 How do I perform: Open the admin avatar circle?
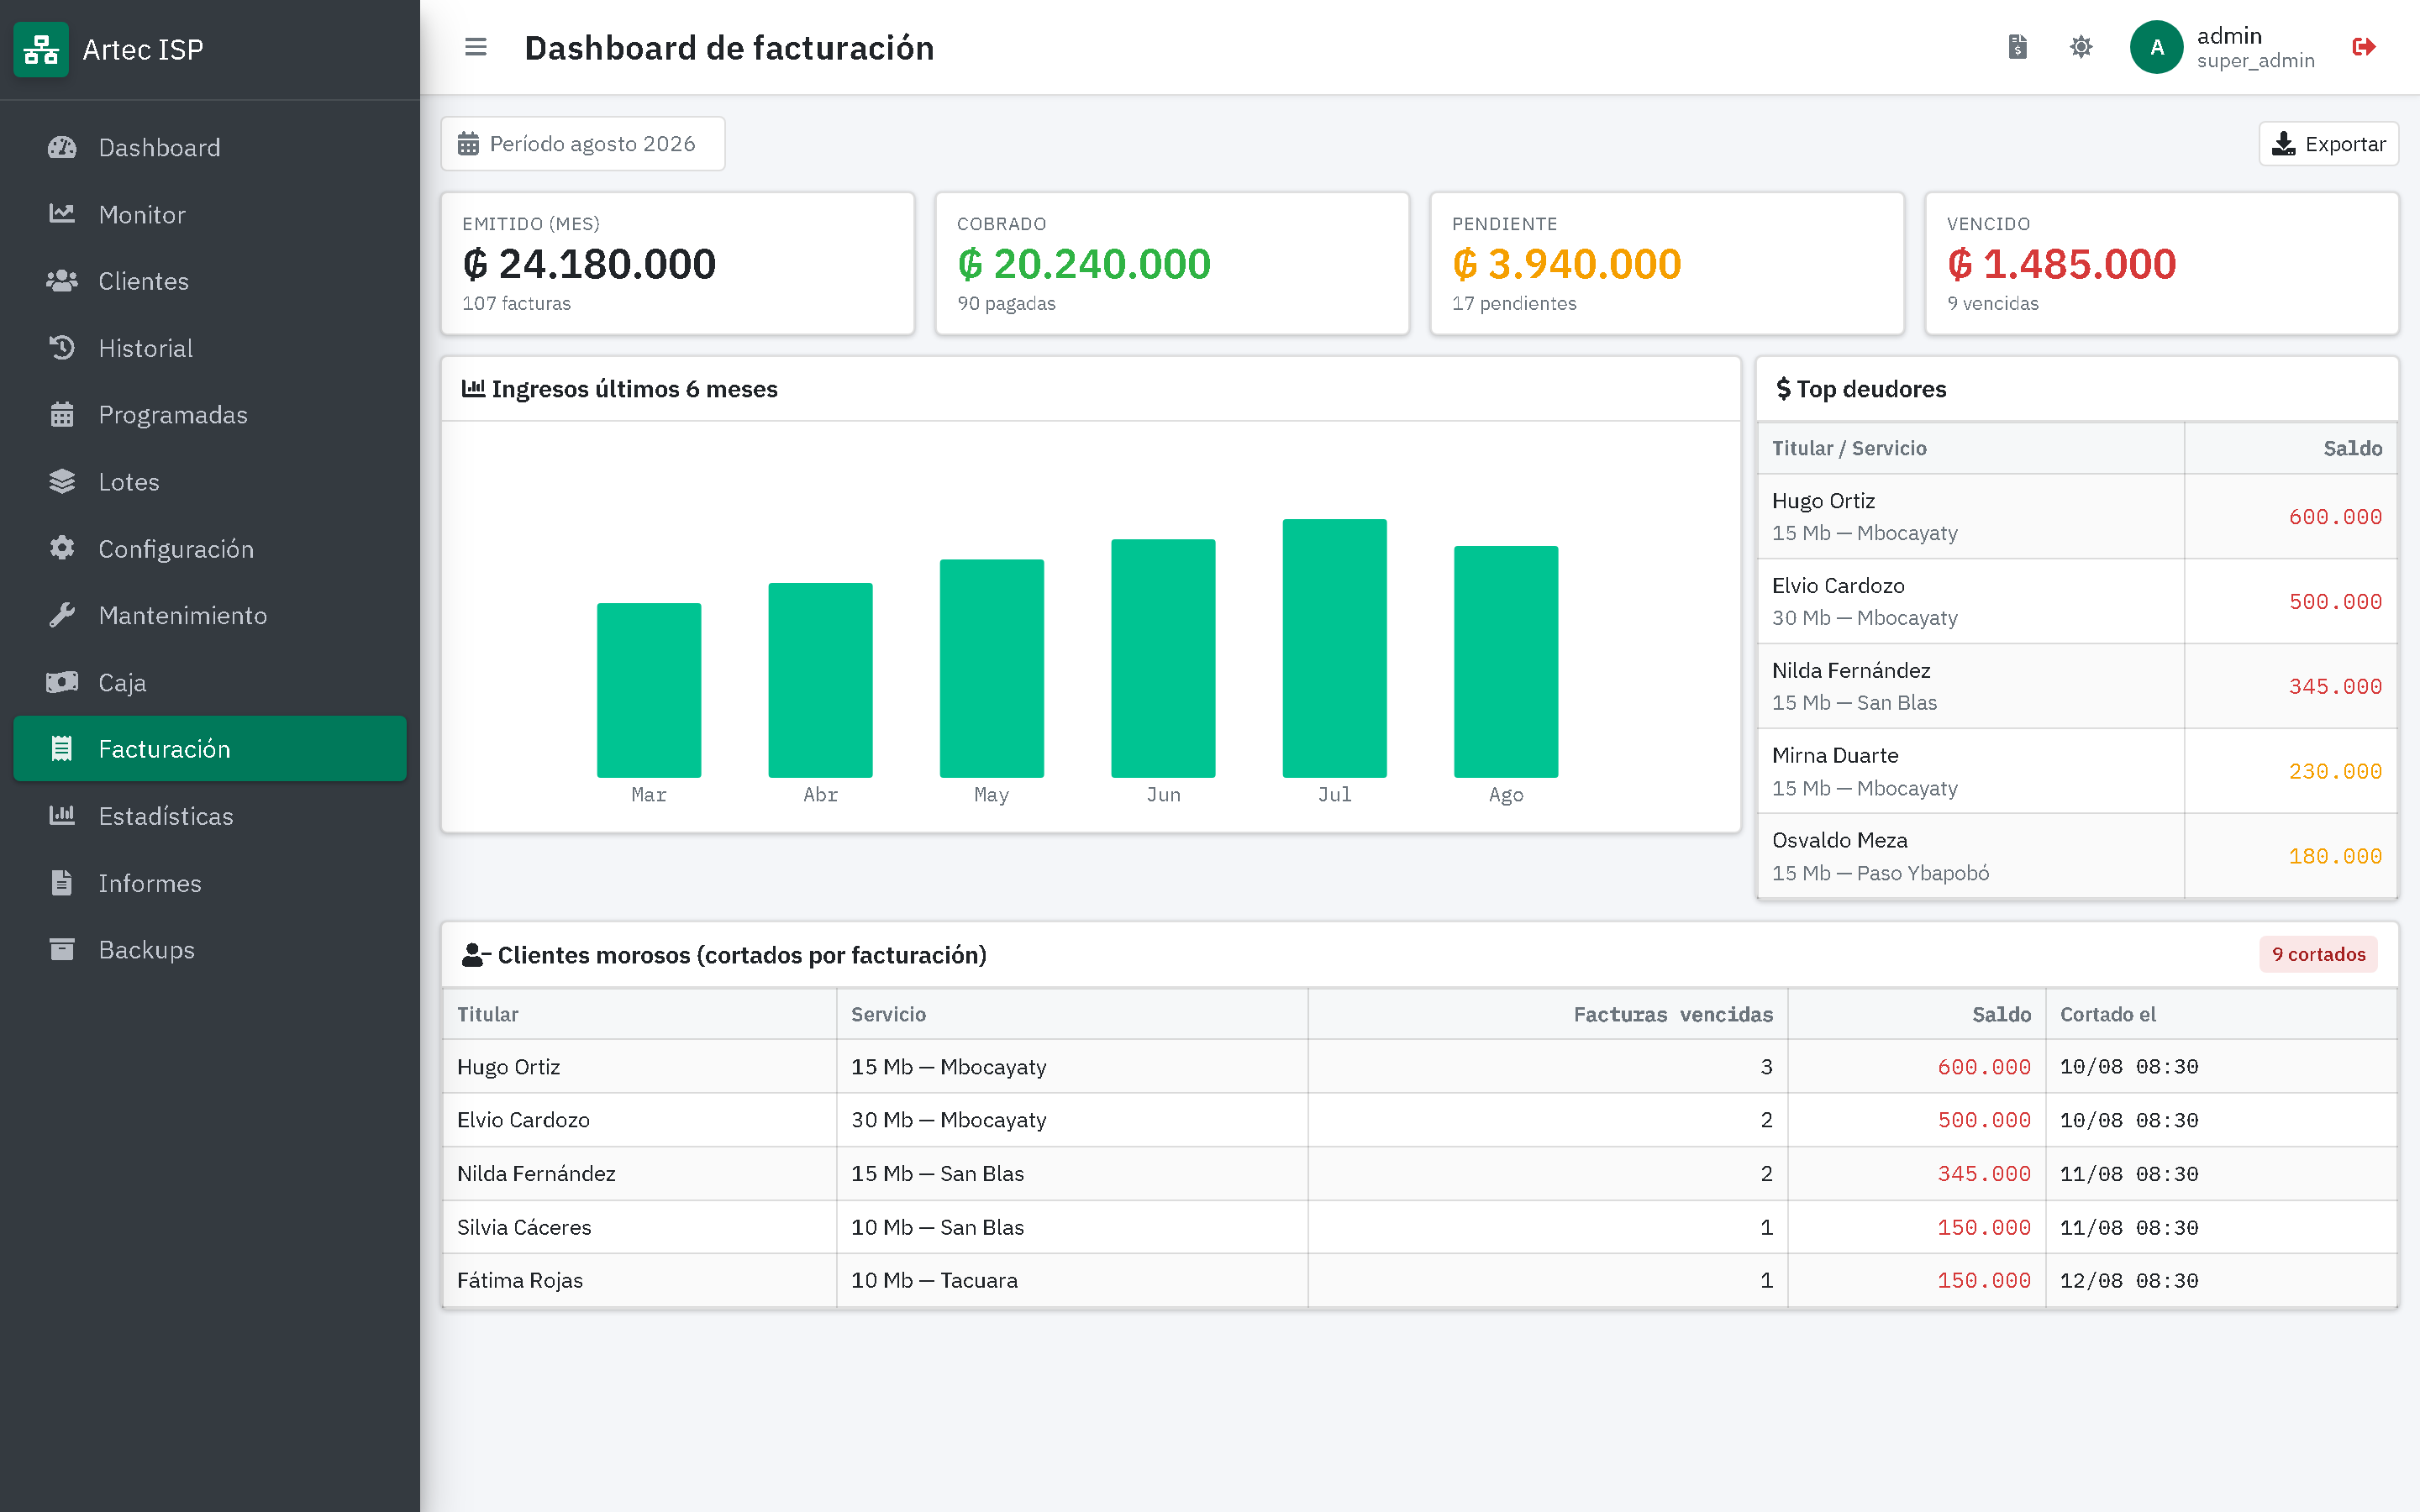[x=2156, y=47]
